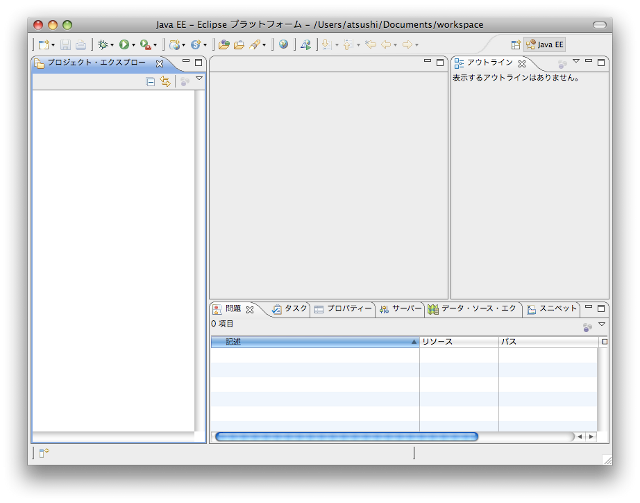Click the Print icon in toolbar
Screen dimensions: 640x503
(80, 44)
